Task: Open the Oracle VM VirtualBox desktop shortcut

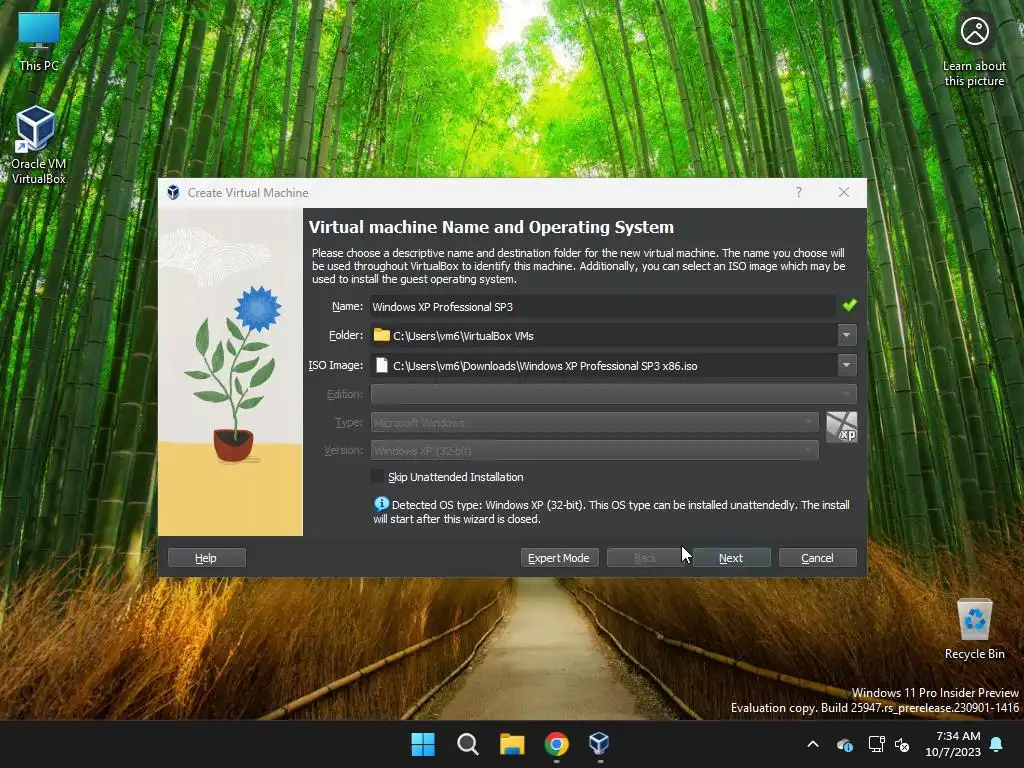Action: [38, 145]
